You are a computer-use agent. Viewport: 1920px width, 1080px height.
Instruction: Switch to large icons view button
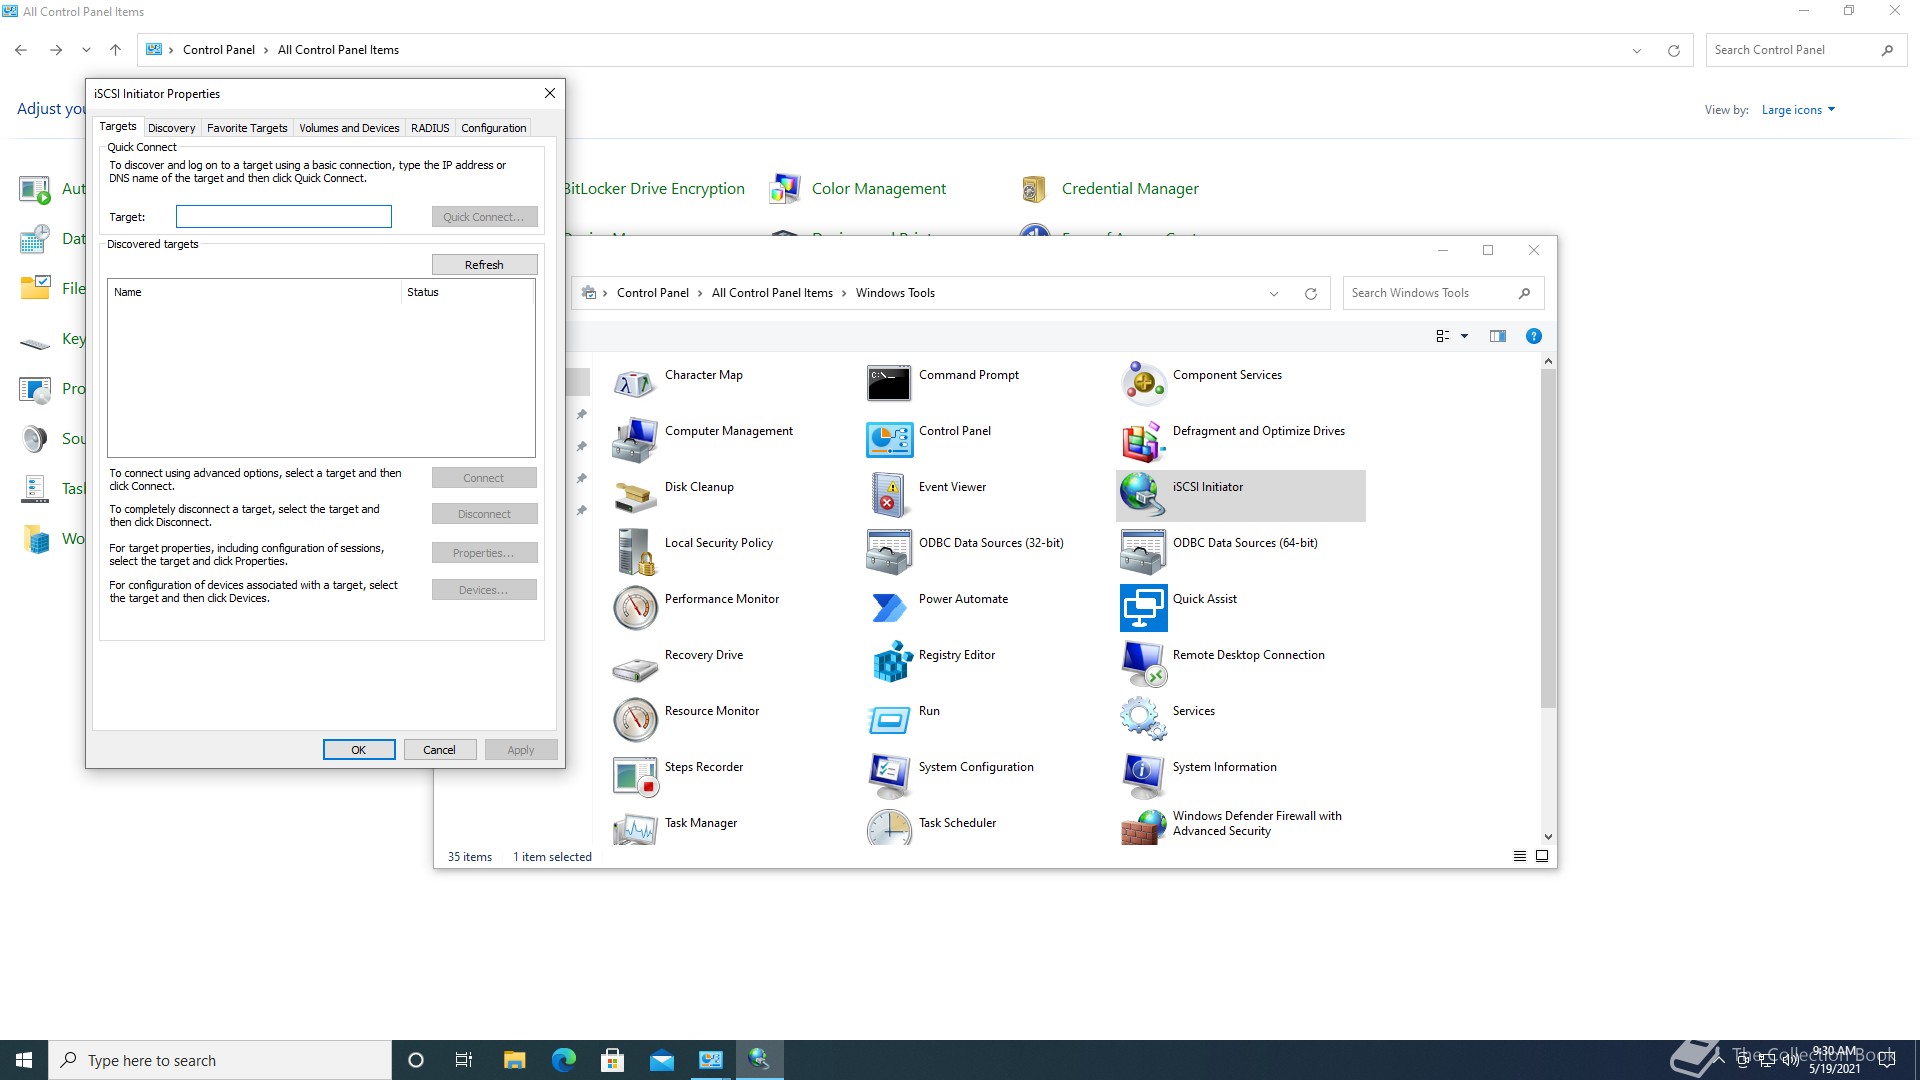coord(1542,856)
